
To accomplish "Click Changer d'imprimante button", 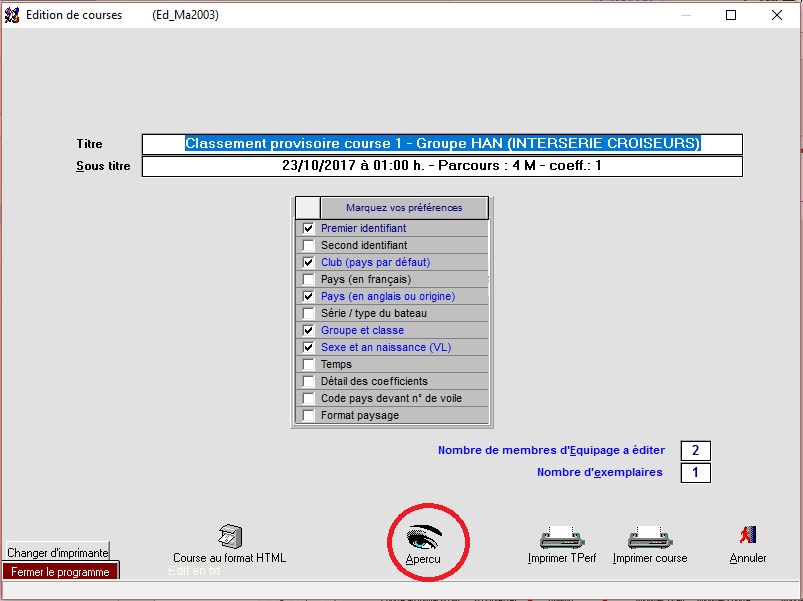I will (58, 552).
